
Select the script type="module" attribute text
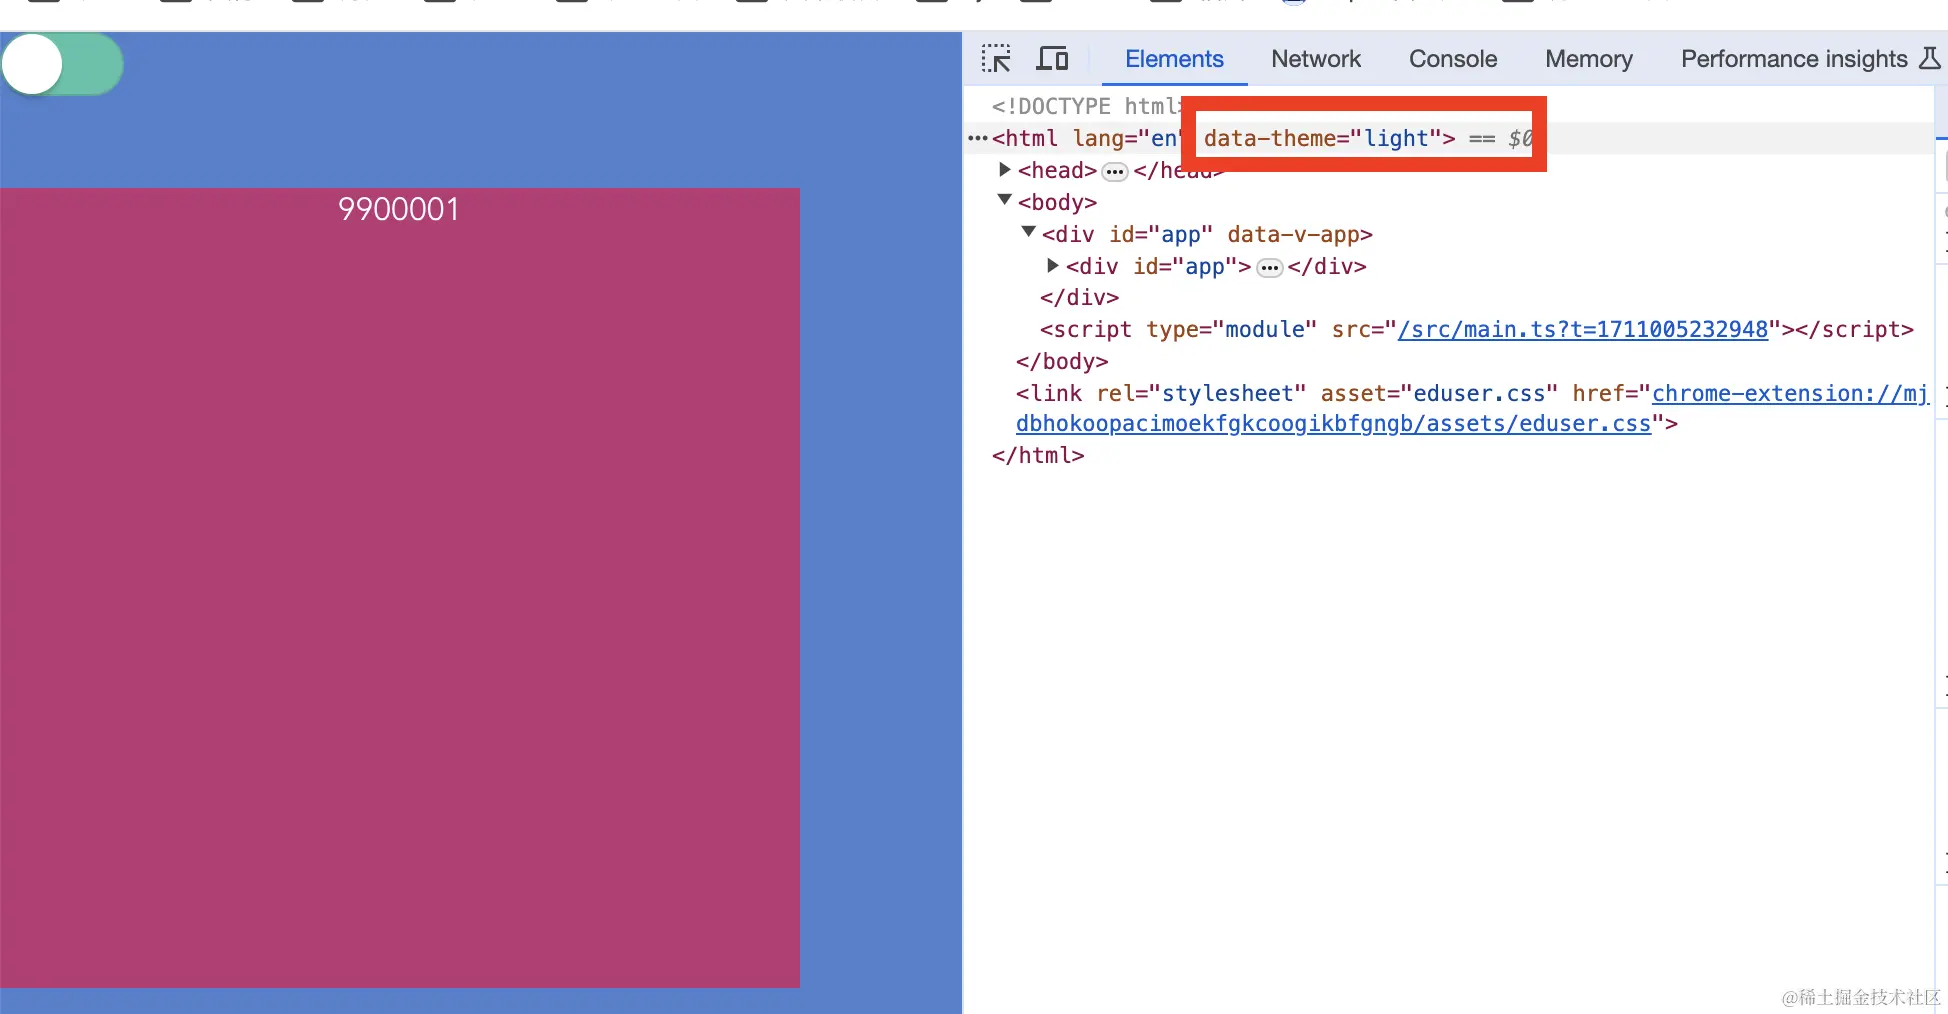click(1231, 329)
